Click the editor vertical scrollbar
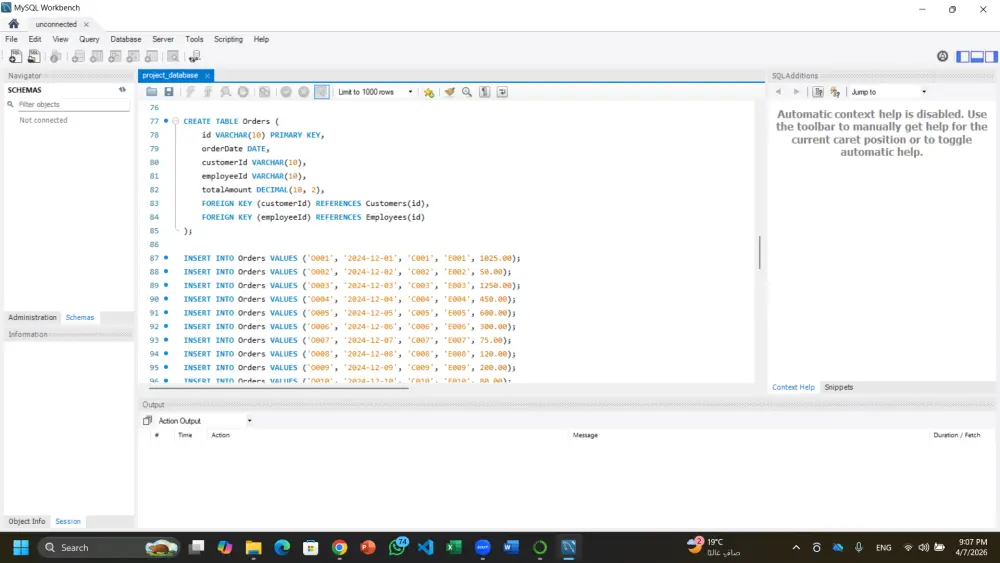The width and height of the screenshot is (1000, 563). tap(760, 252)
